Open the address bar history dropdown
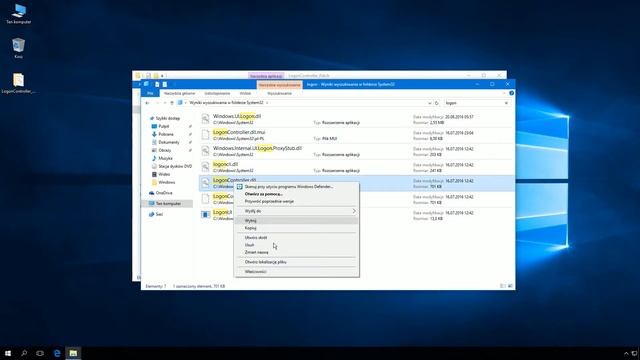640x360 pixels. pos(429,103)
